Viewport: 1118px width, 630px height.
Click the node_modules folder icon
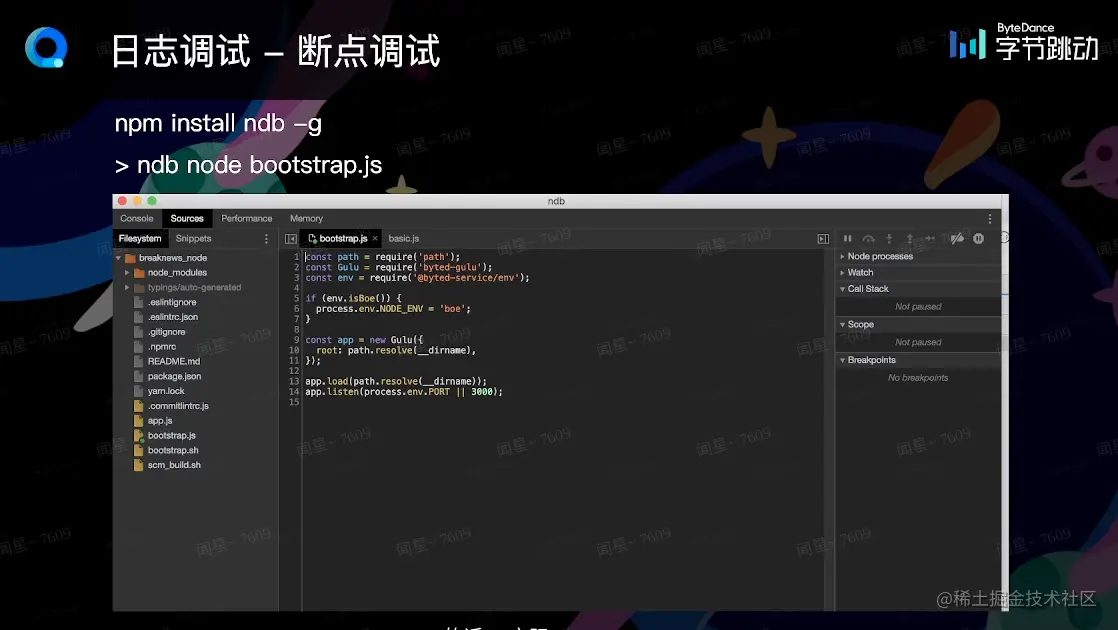click(140, 273)
